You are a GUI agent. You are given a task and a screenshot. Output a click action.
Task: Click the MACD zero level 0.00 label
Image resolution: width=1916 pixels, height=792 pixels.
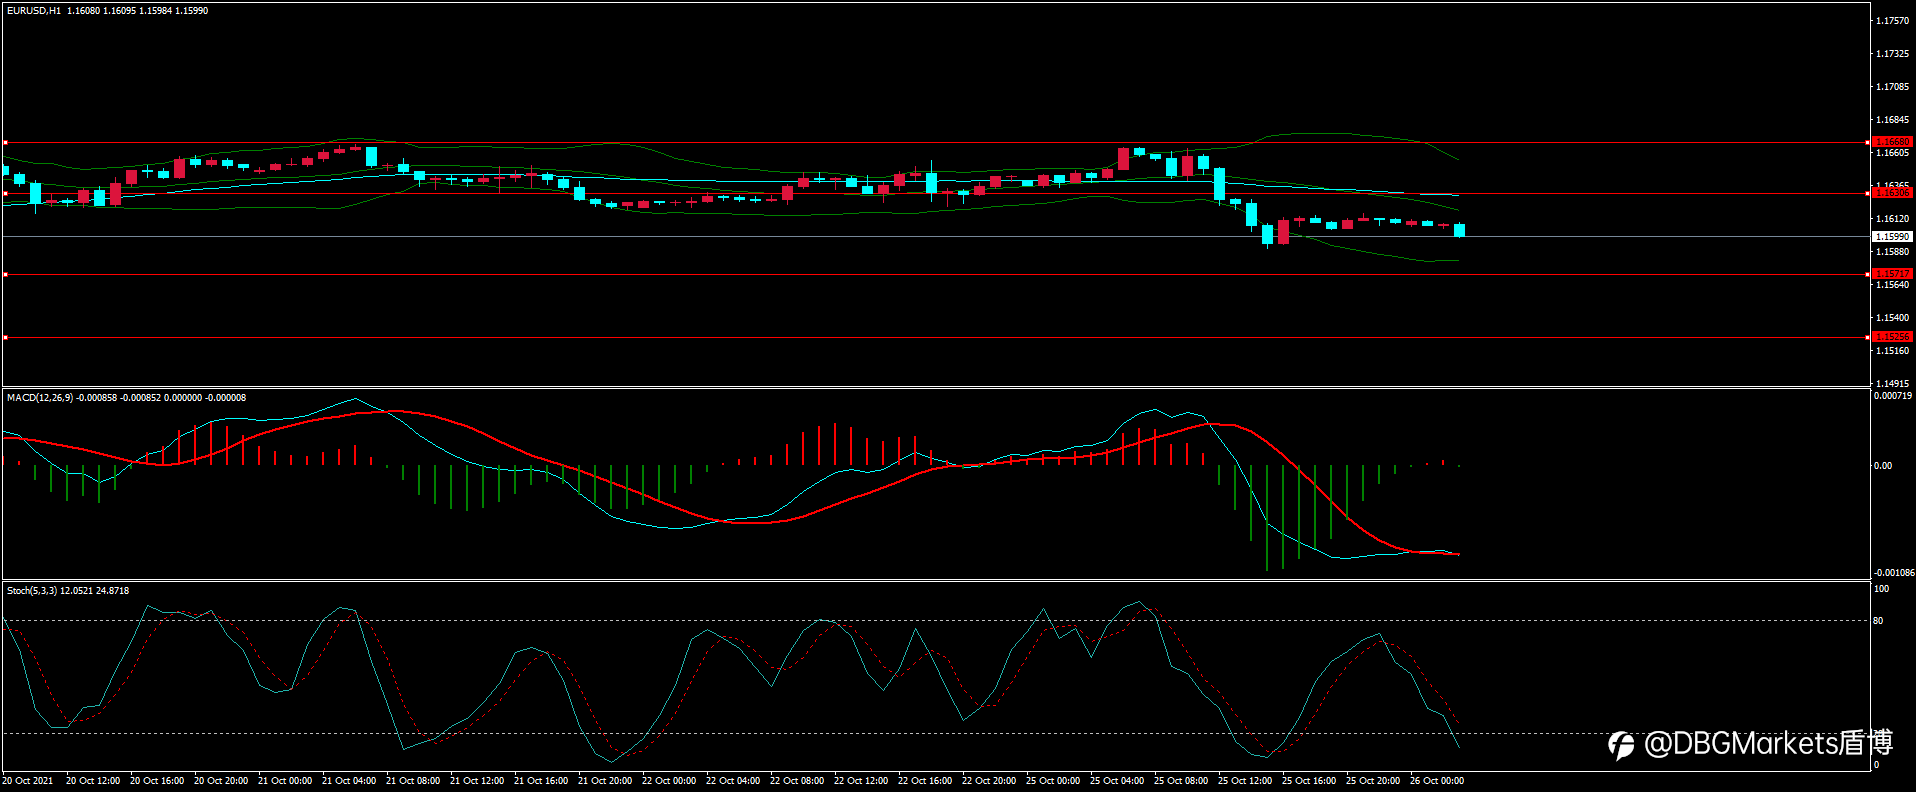point(1883,466)
